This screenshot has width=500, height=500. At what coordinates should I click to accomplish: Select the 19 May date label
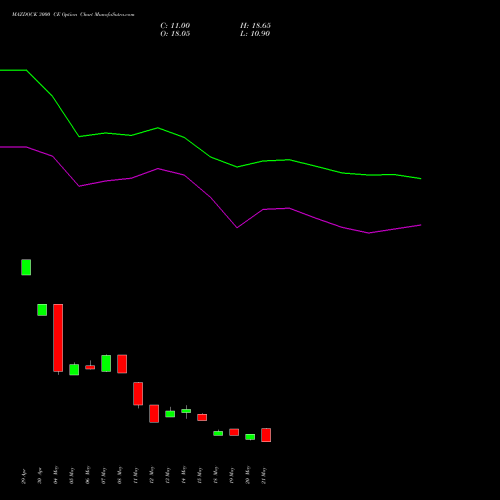coord(232,475)
